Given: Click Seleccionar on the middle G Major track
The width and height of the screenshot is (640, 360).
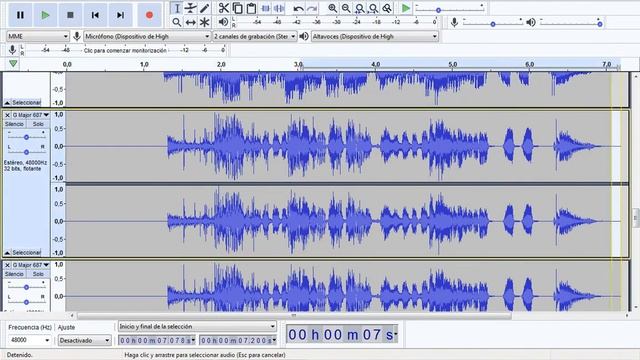Looking at the screenshot, I should coord(27,253).
